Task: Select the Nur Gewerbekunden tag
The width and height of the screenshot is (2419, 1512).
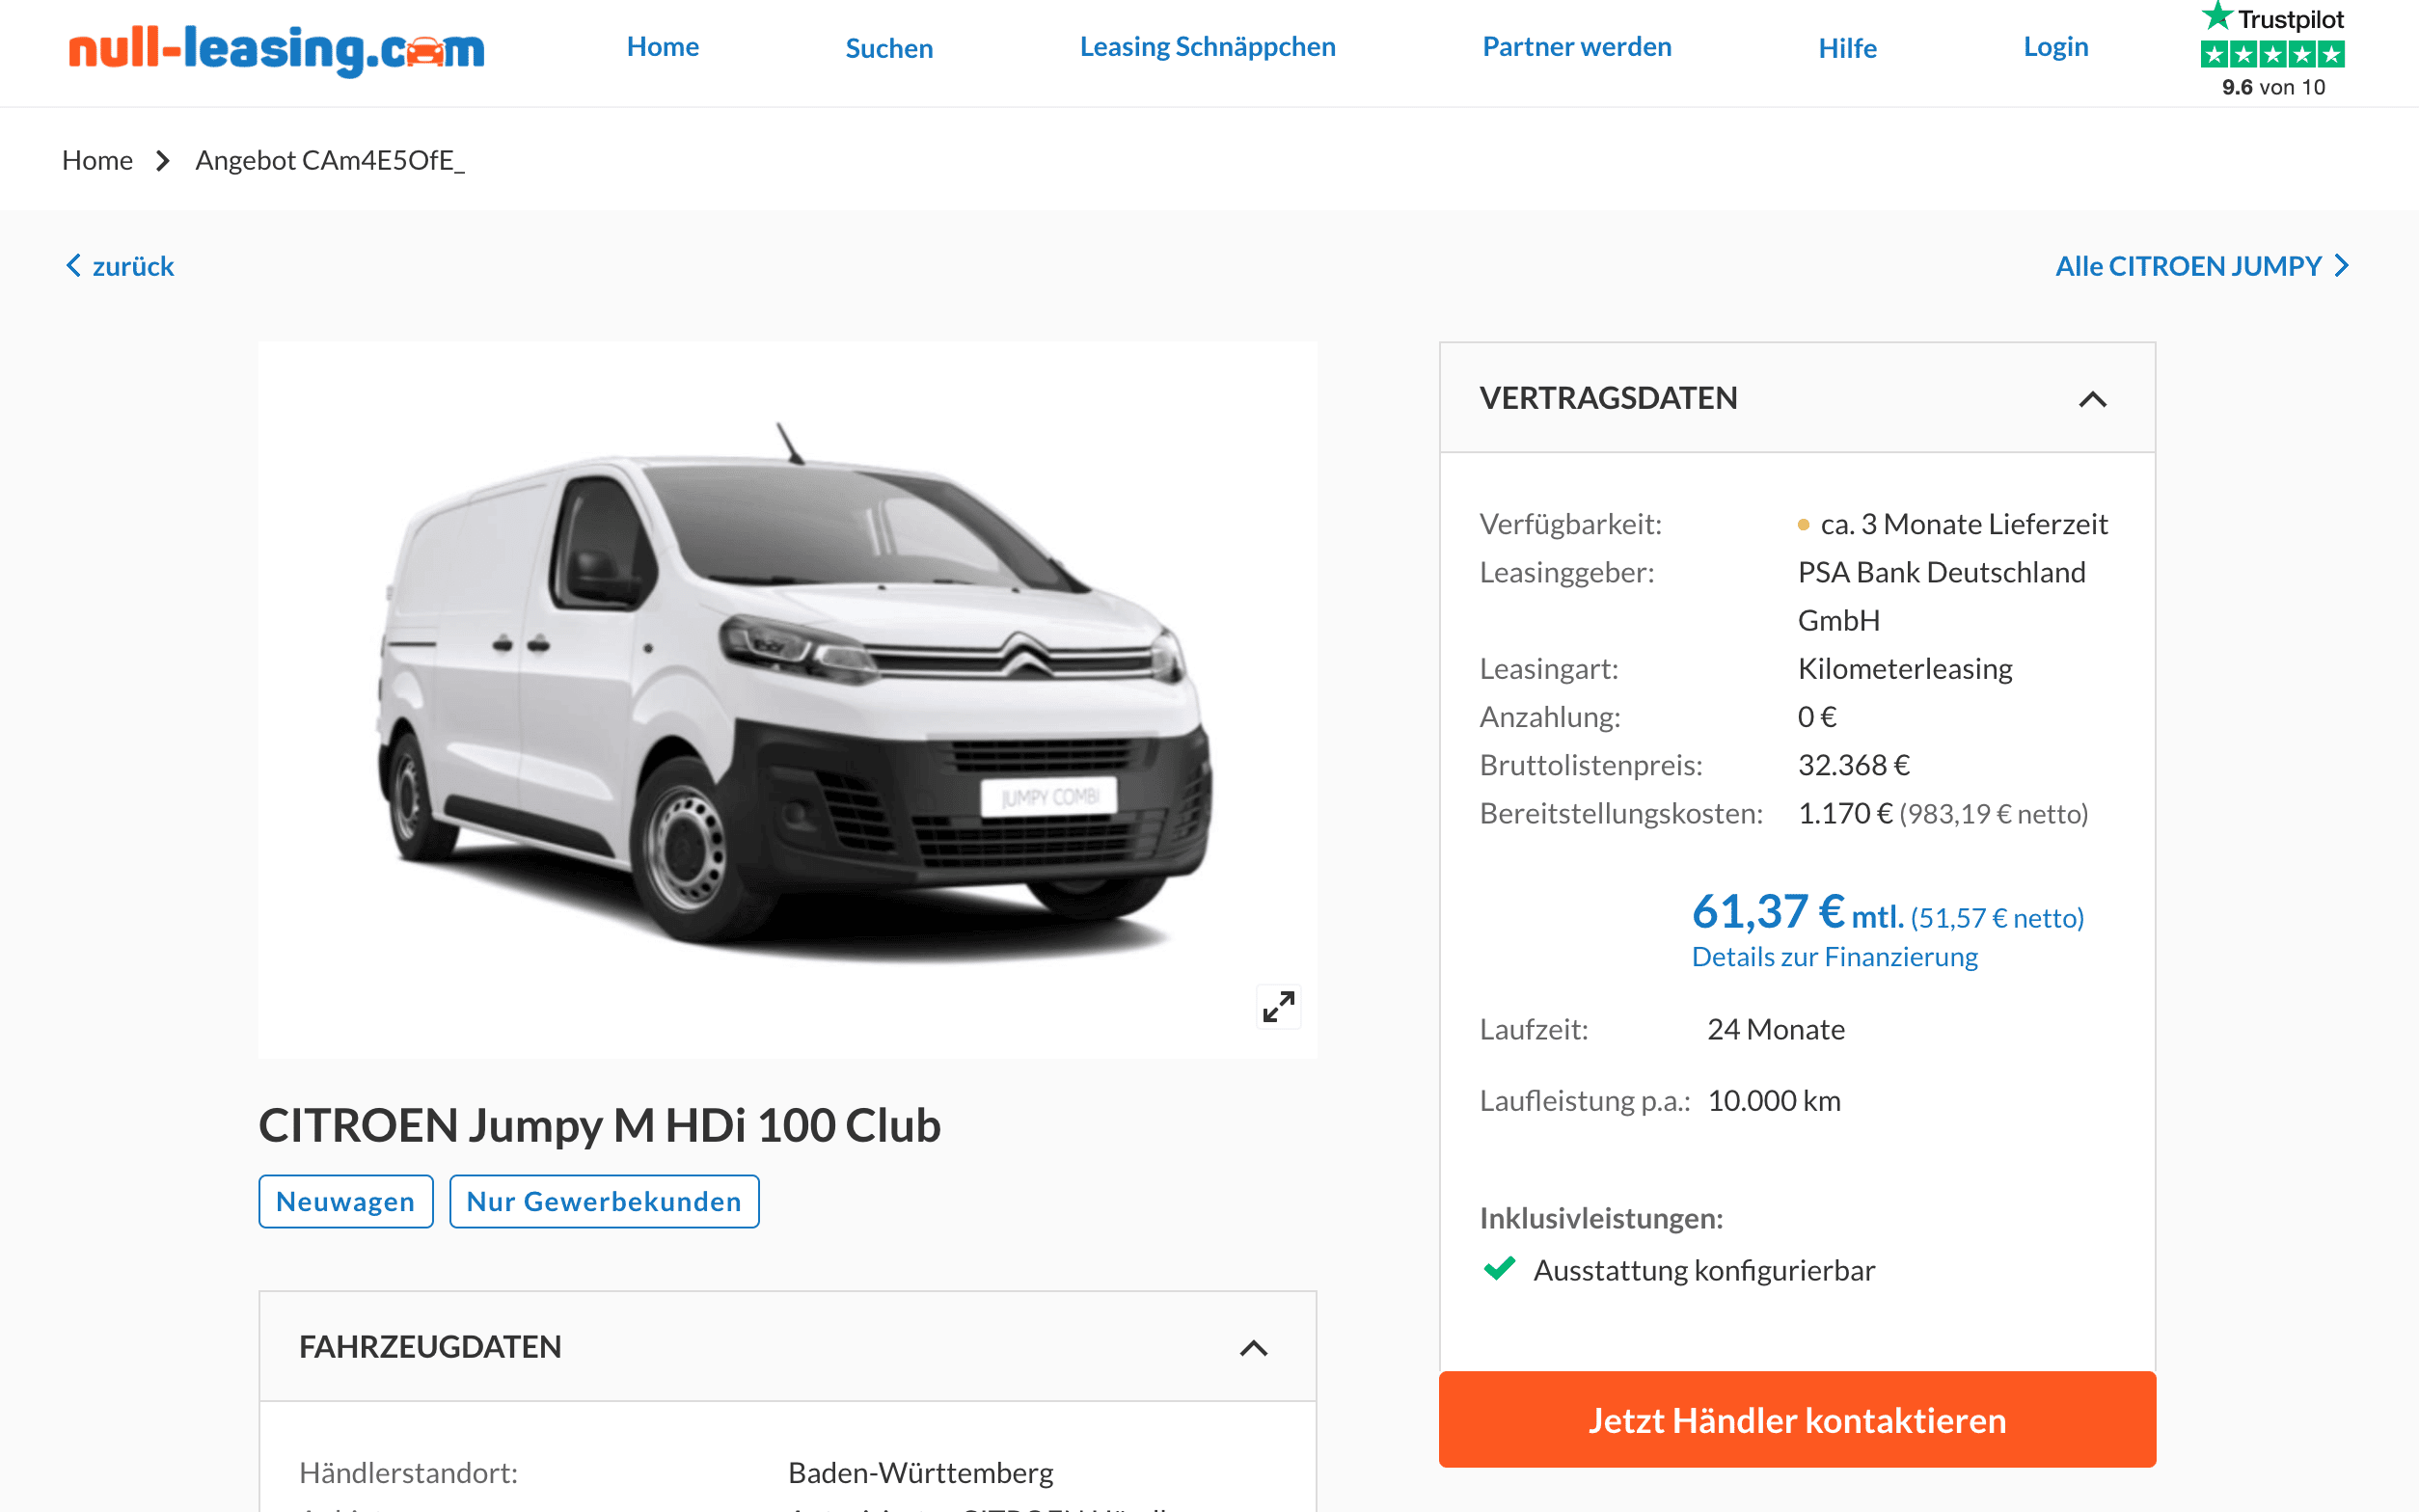Action: coord(604,1201)
